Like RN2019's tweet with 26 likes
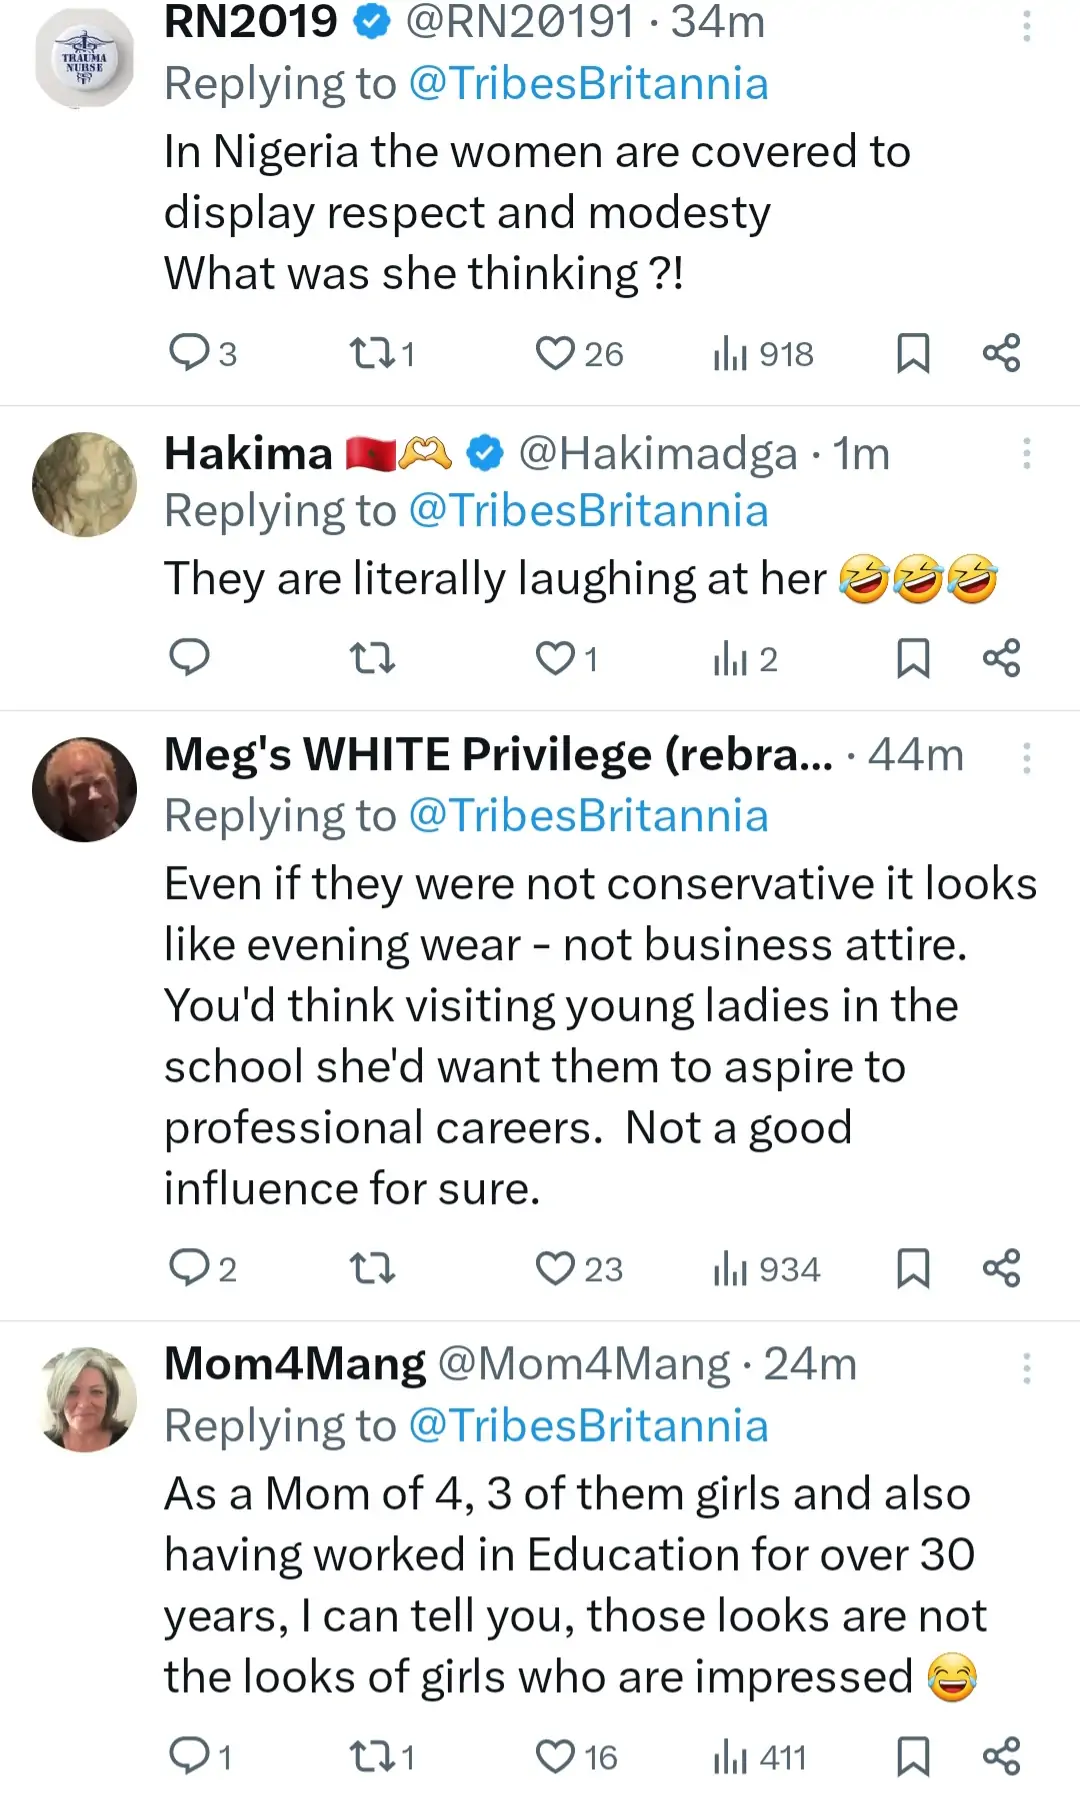 pyautogui.click(x=555, y=353)
